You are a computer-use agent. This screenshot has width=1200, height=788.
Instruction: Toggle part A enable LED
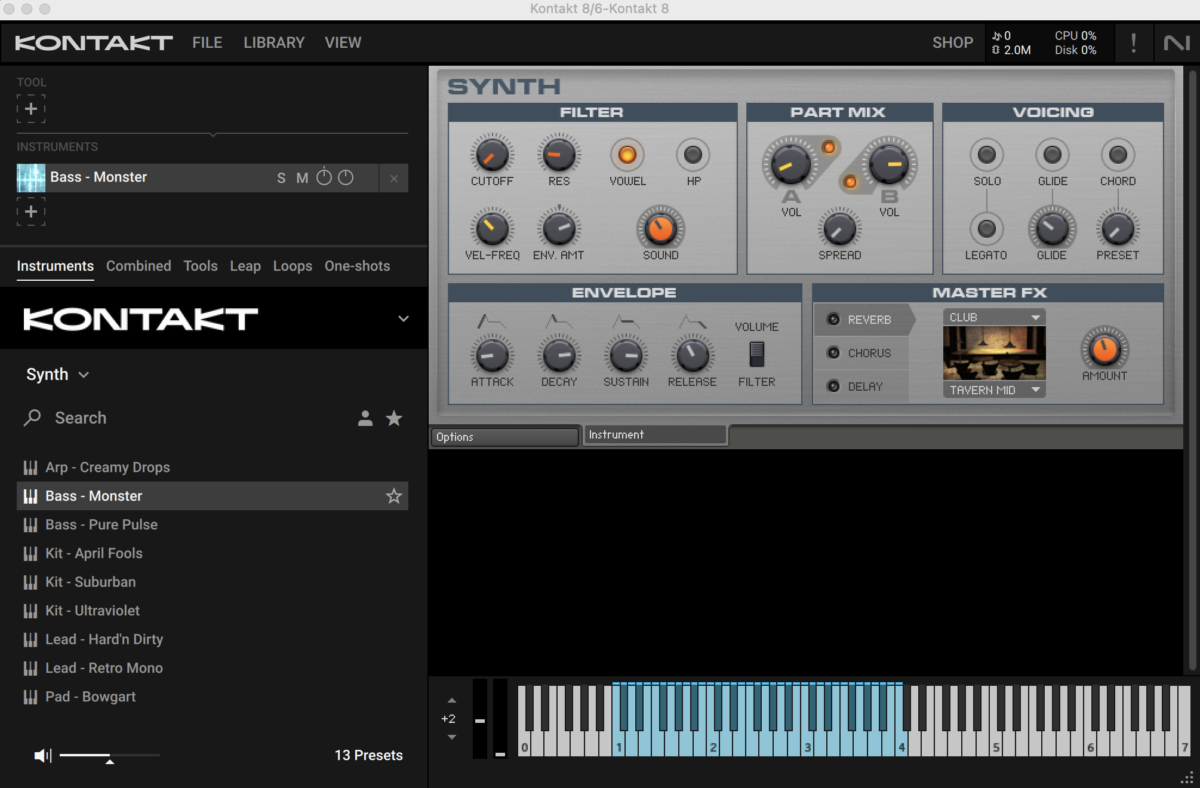[x=828, y=148]
